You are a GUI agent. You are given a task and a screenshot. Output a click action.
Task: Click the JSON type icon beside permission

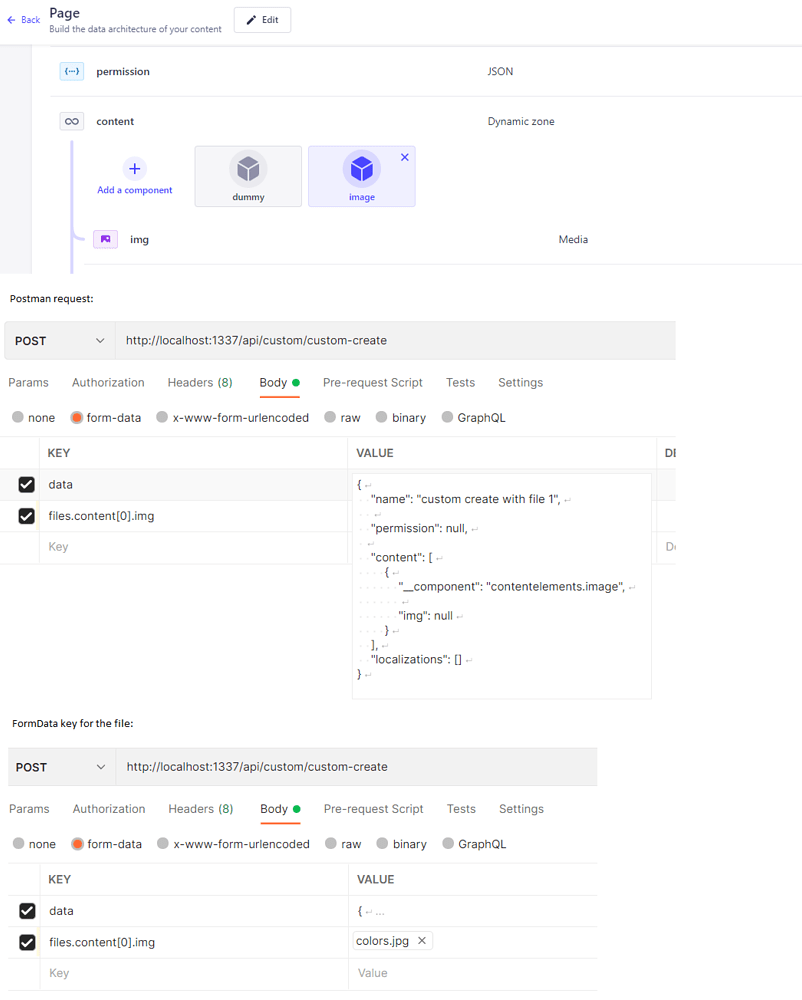(x=72, y=71)
